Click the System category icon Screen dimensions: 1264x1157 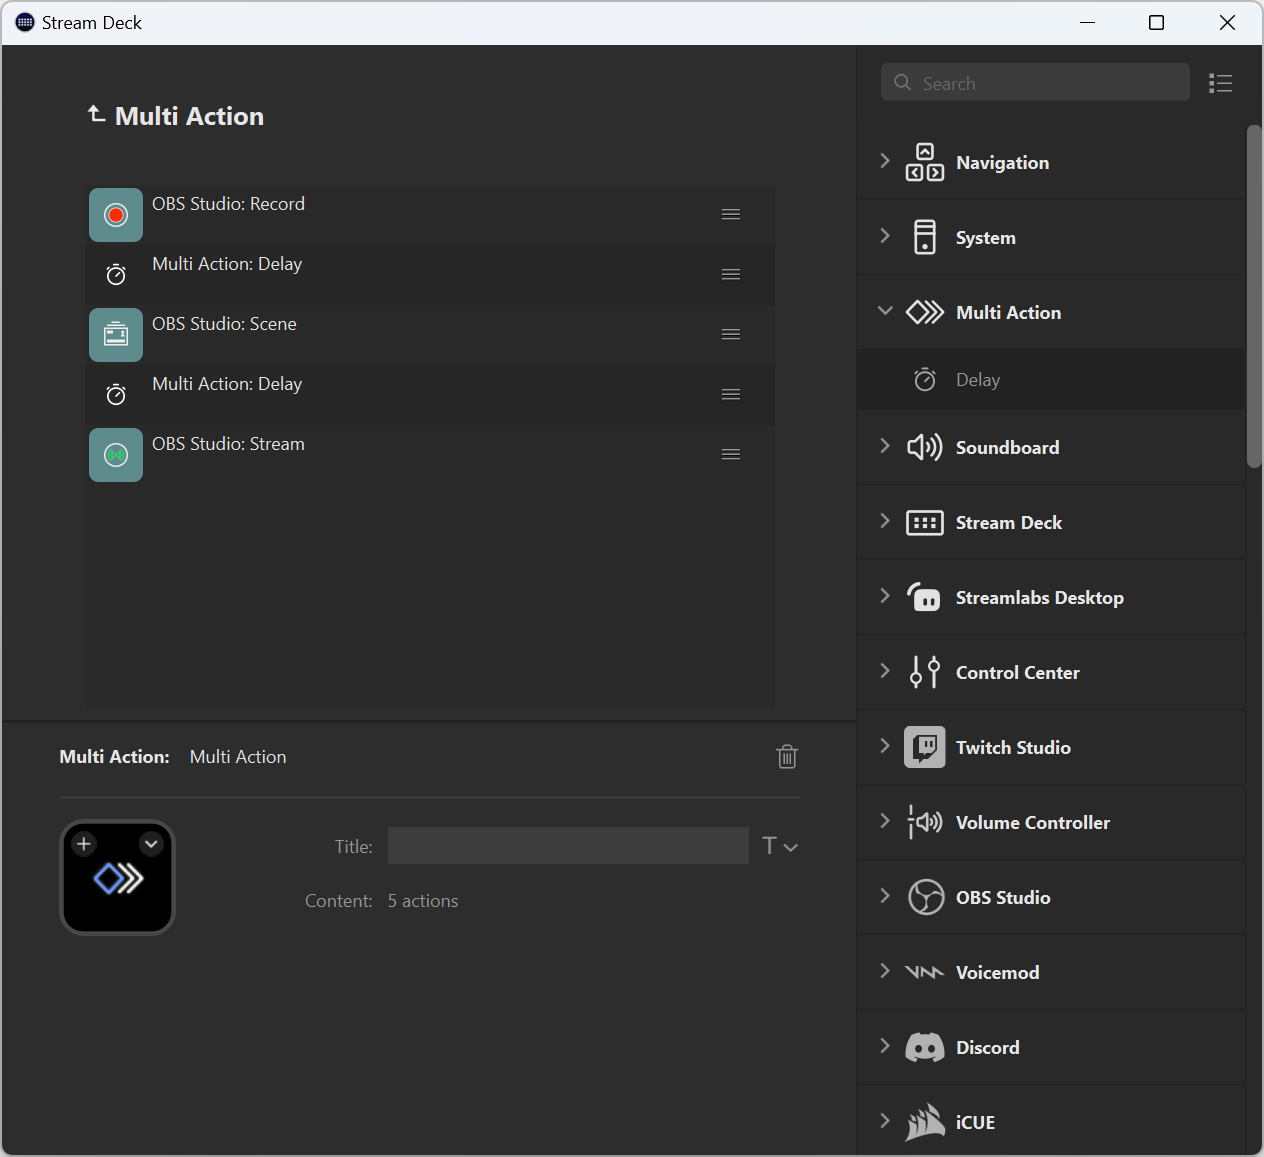(925, 237)
